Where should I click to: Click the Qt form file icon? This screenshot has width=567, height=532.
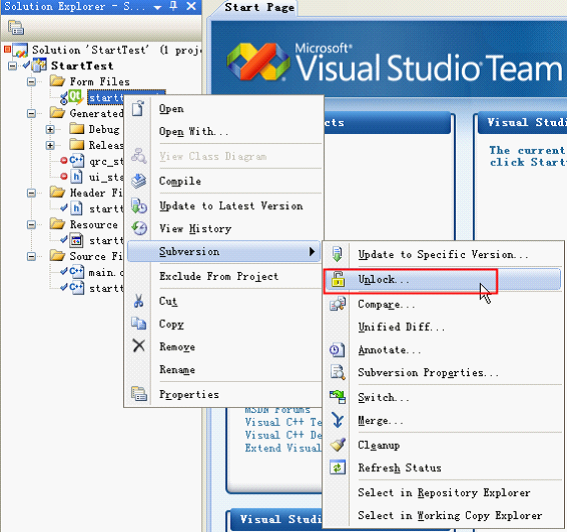pos(75,97)
